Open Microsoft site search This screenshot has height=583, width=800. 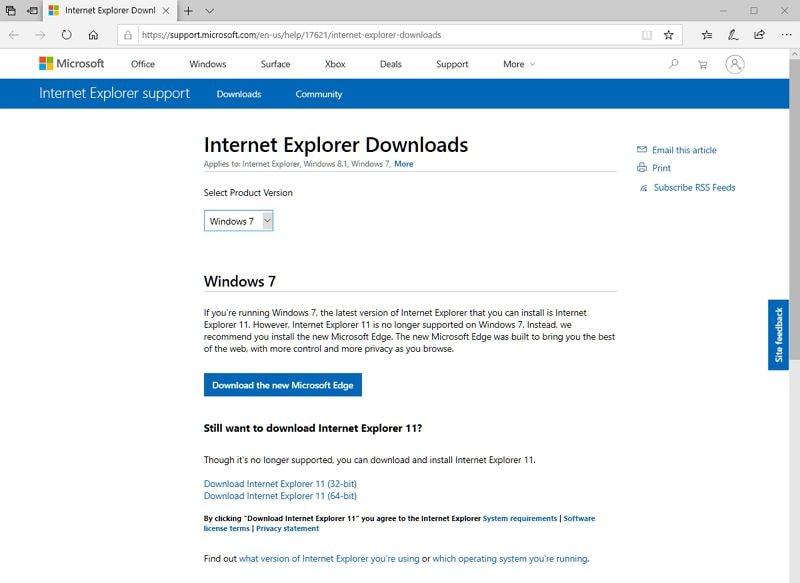click(x=673, y=64)
